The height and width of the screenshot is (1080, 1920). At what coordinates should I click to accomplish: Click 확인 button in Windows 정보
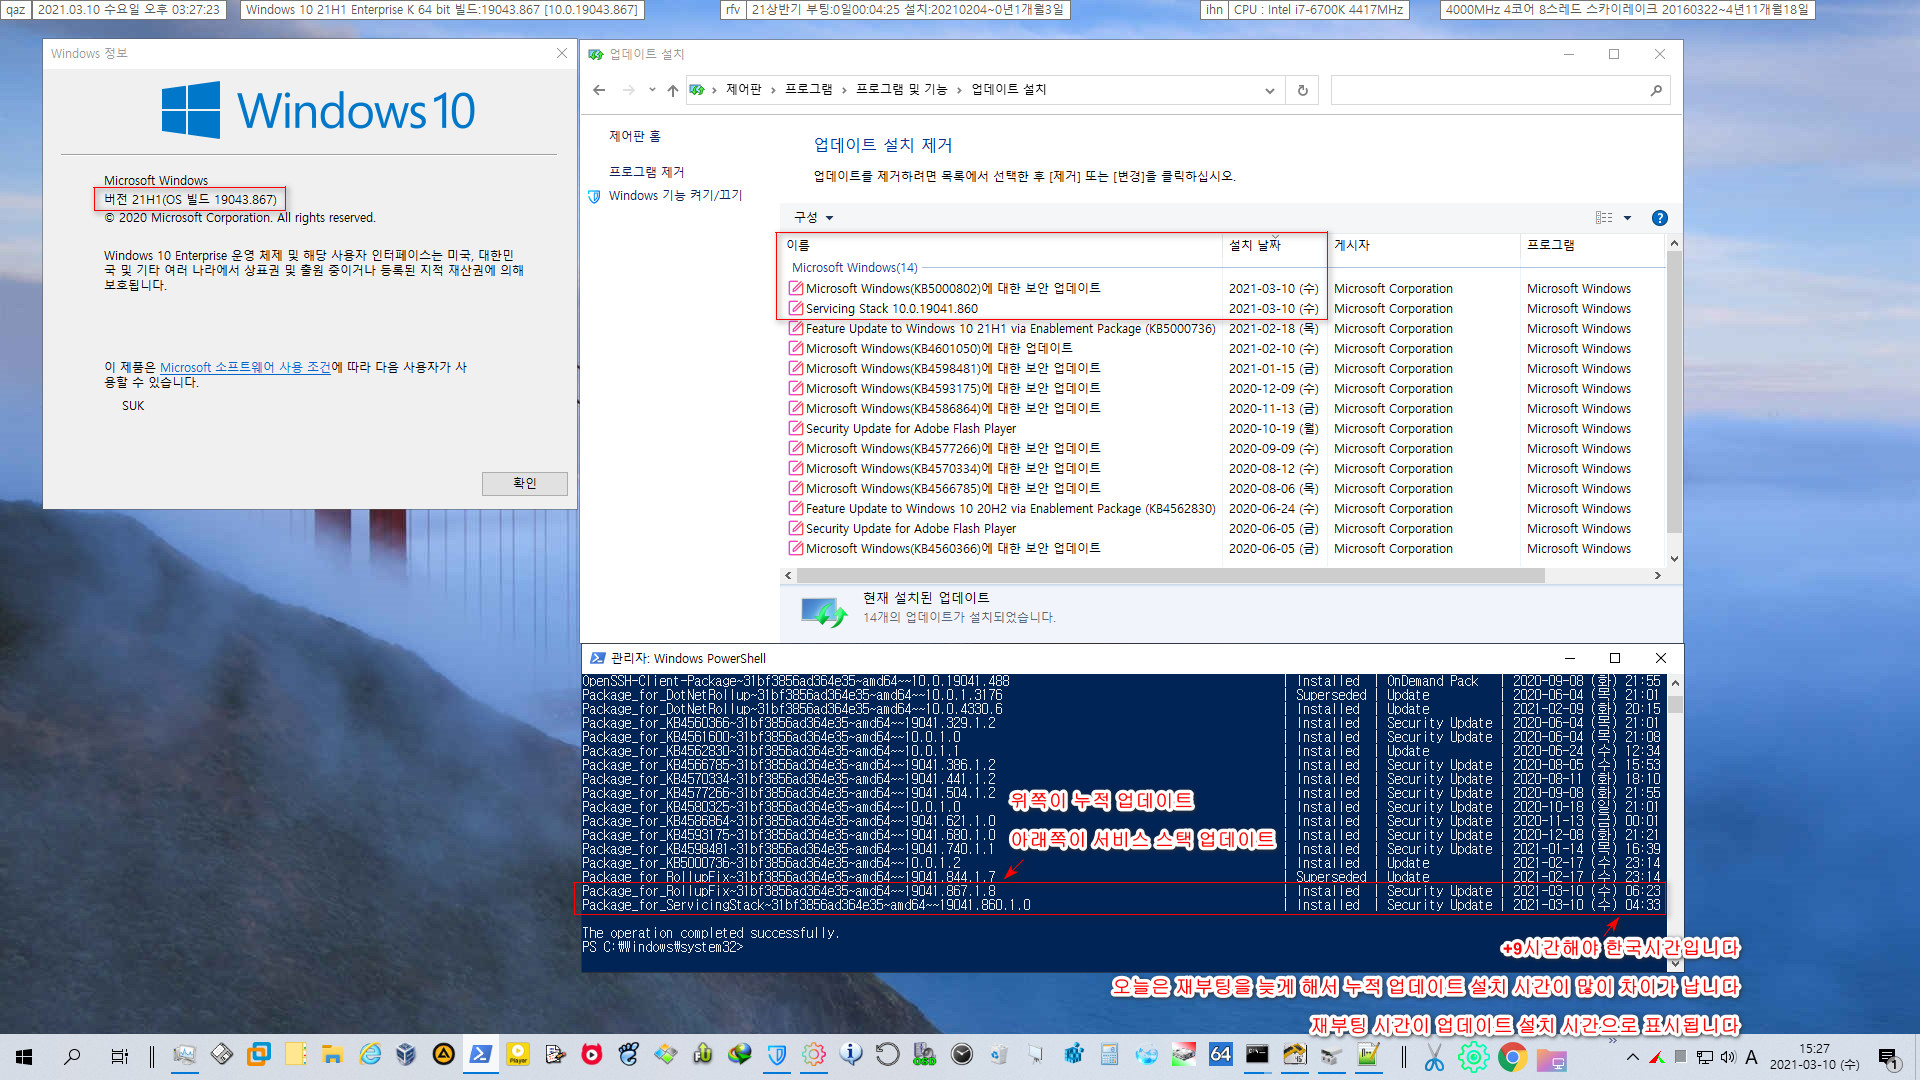coord(524,484)
